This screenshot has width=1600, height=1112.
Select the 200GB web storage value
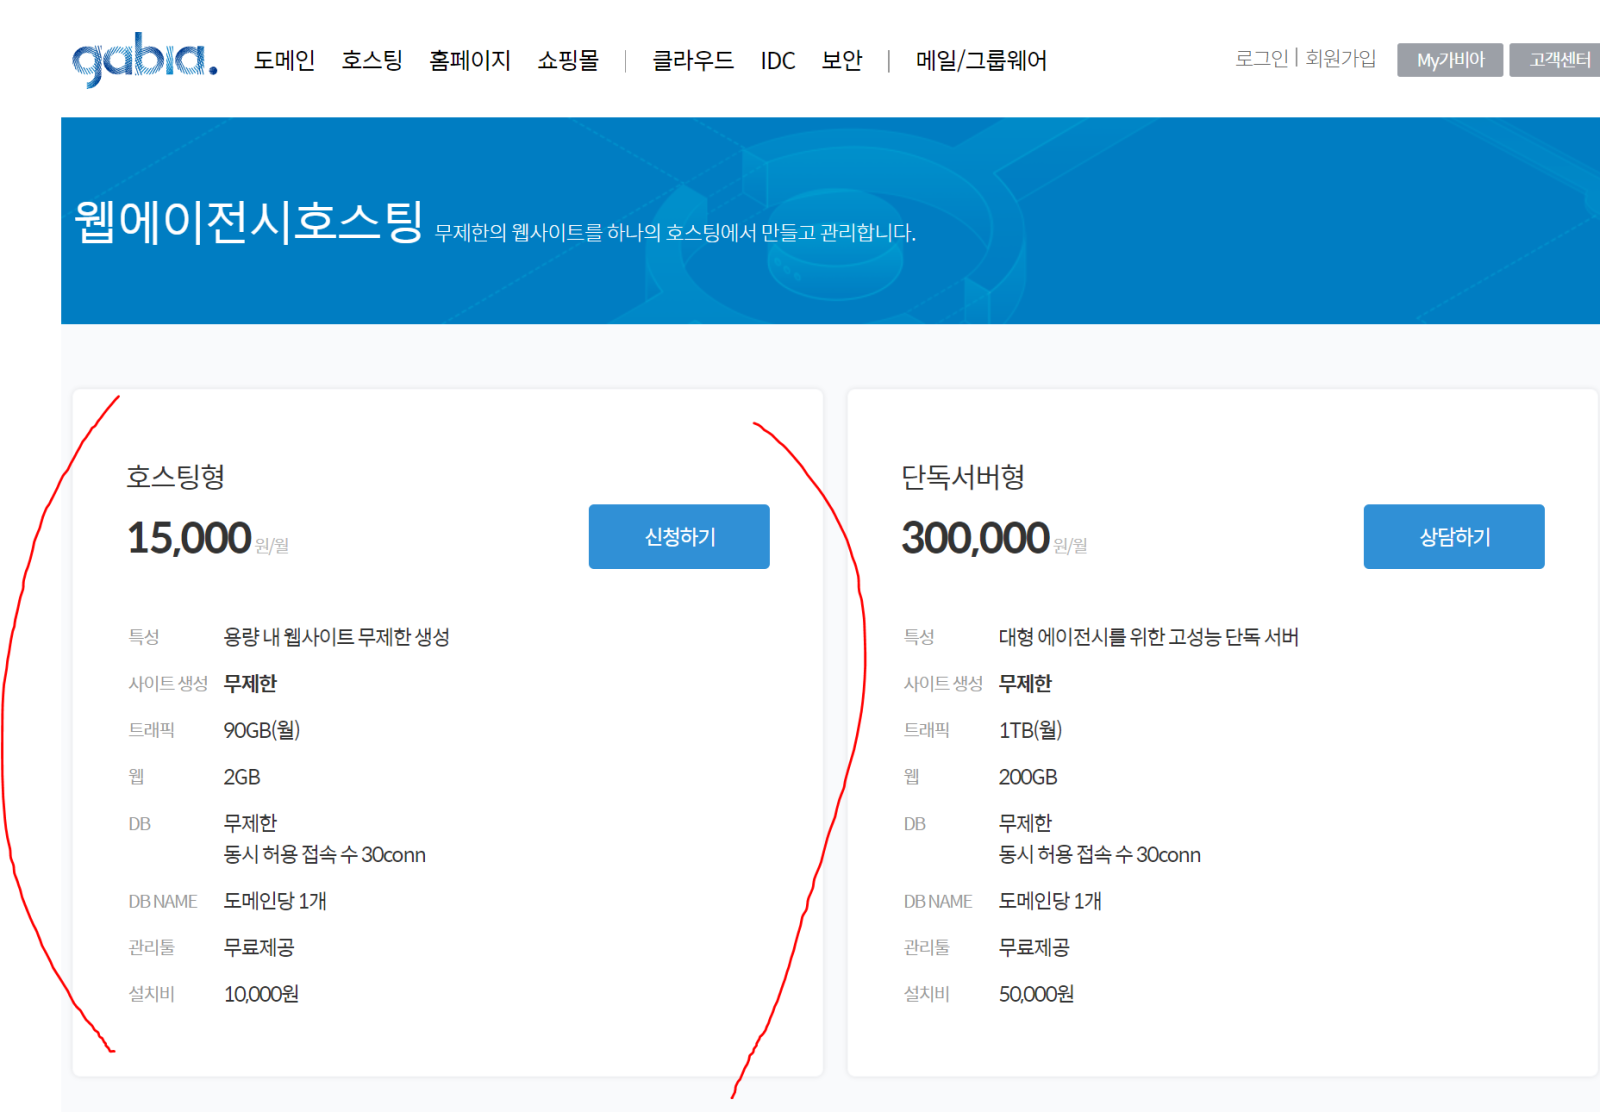coord(1028,777)
